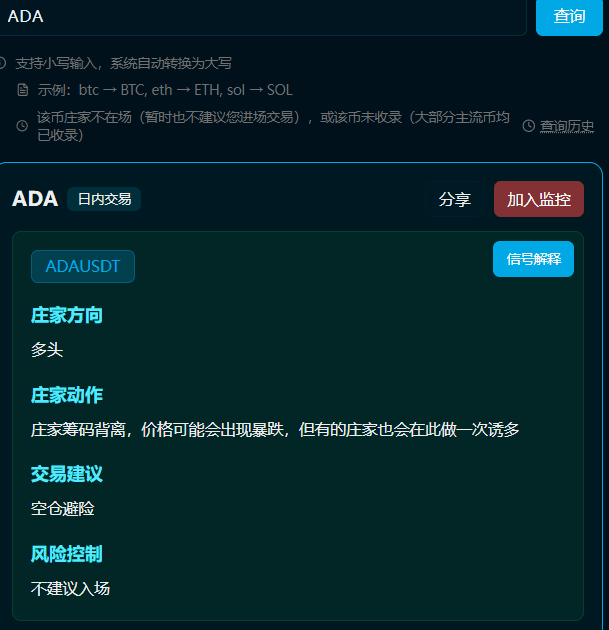Open 查询历史 link
The width and height of the screenshot is (609, 630).
[566, 126]
